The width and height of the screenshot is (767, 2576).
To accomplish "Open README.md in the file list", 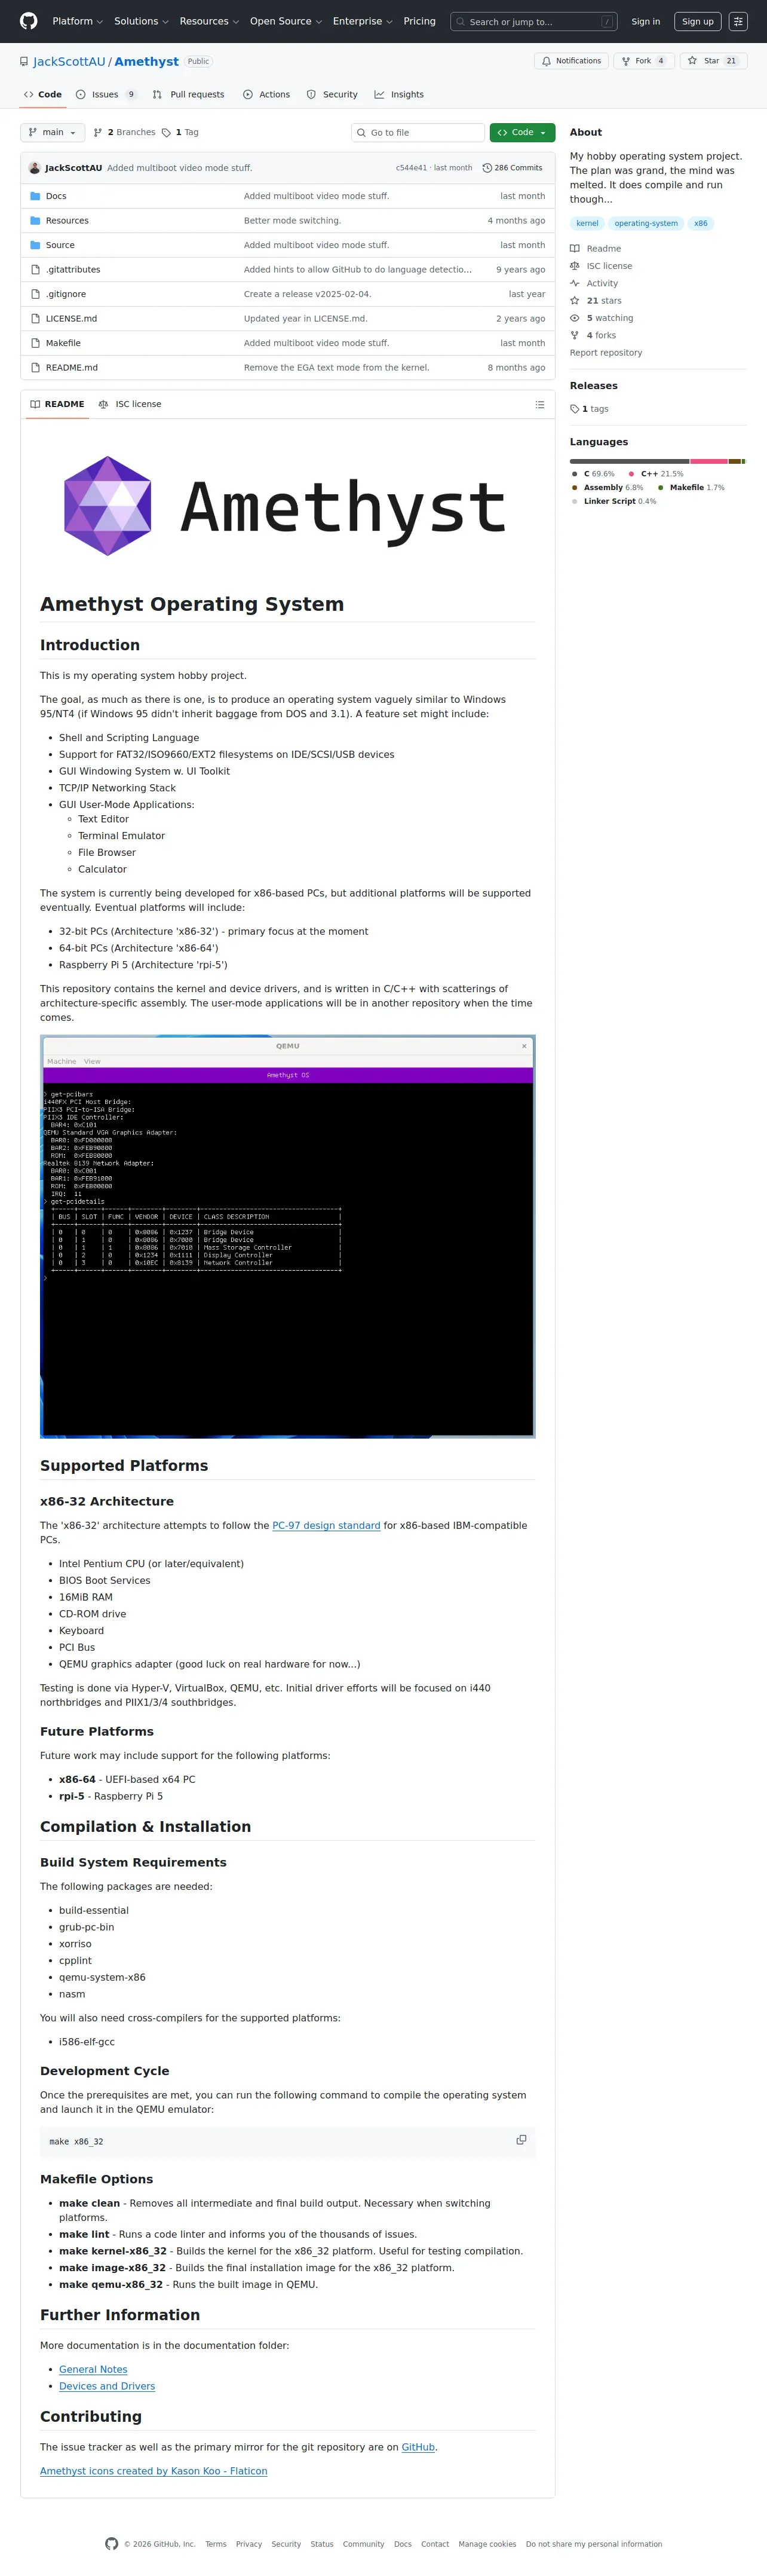I will [x=72, y=368].
